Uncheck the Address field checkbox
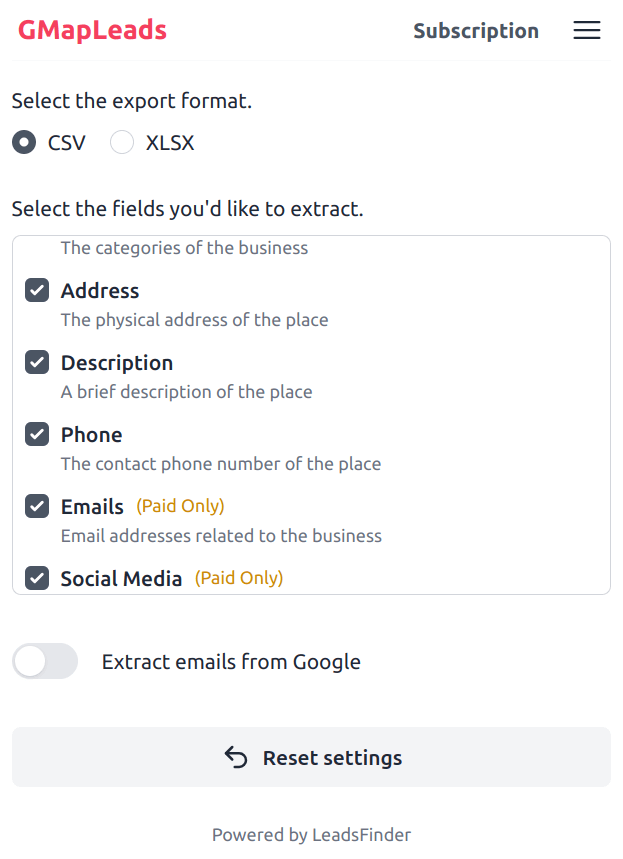This screenshot has height=859, width=623. click(x=37, y=291)
